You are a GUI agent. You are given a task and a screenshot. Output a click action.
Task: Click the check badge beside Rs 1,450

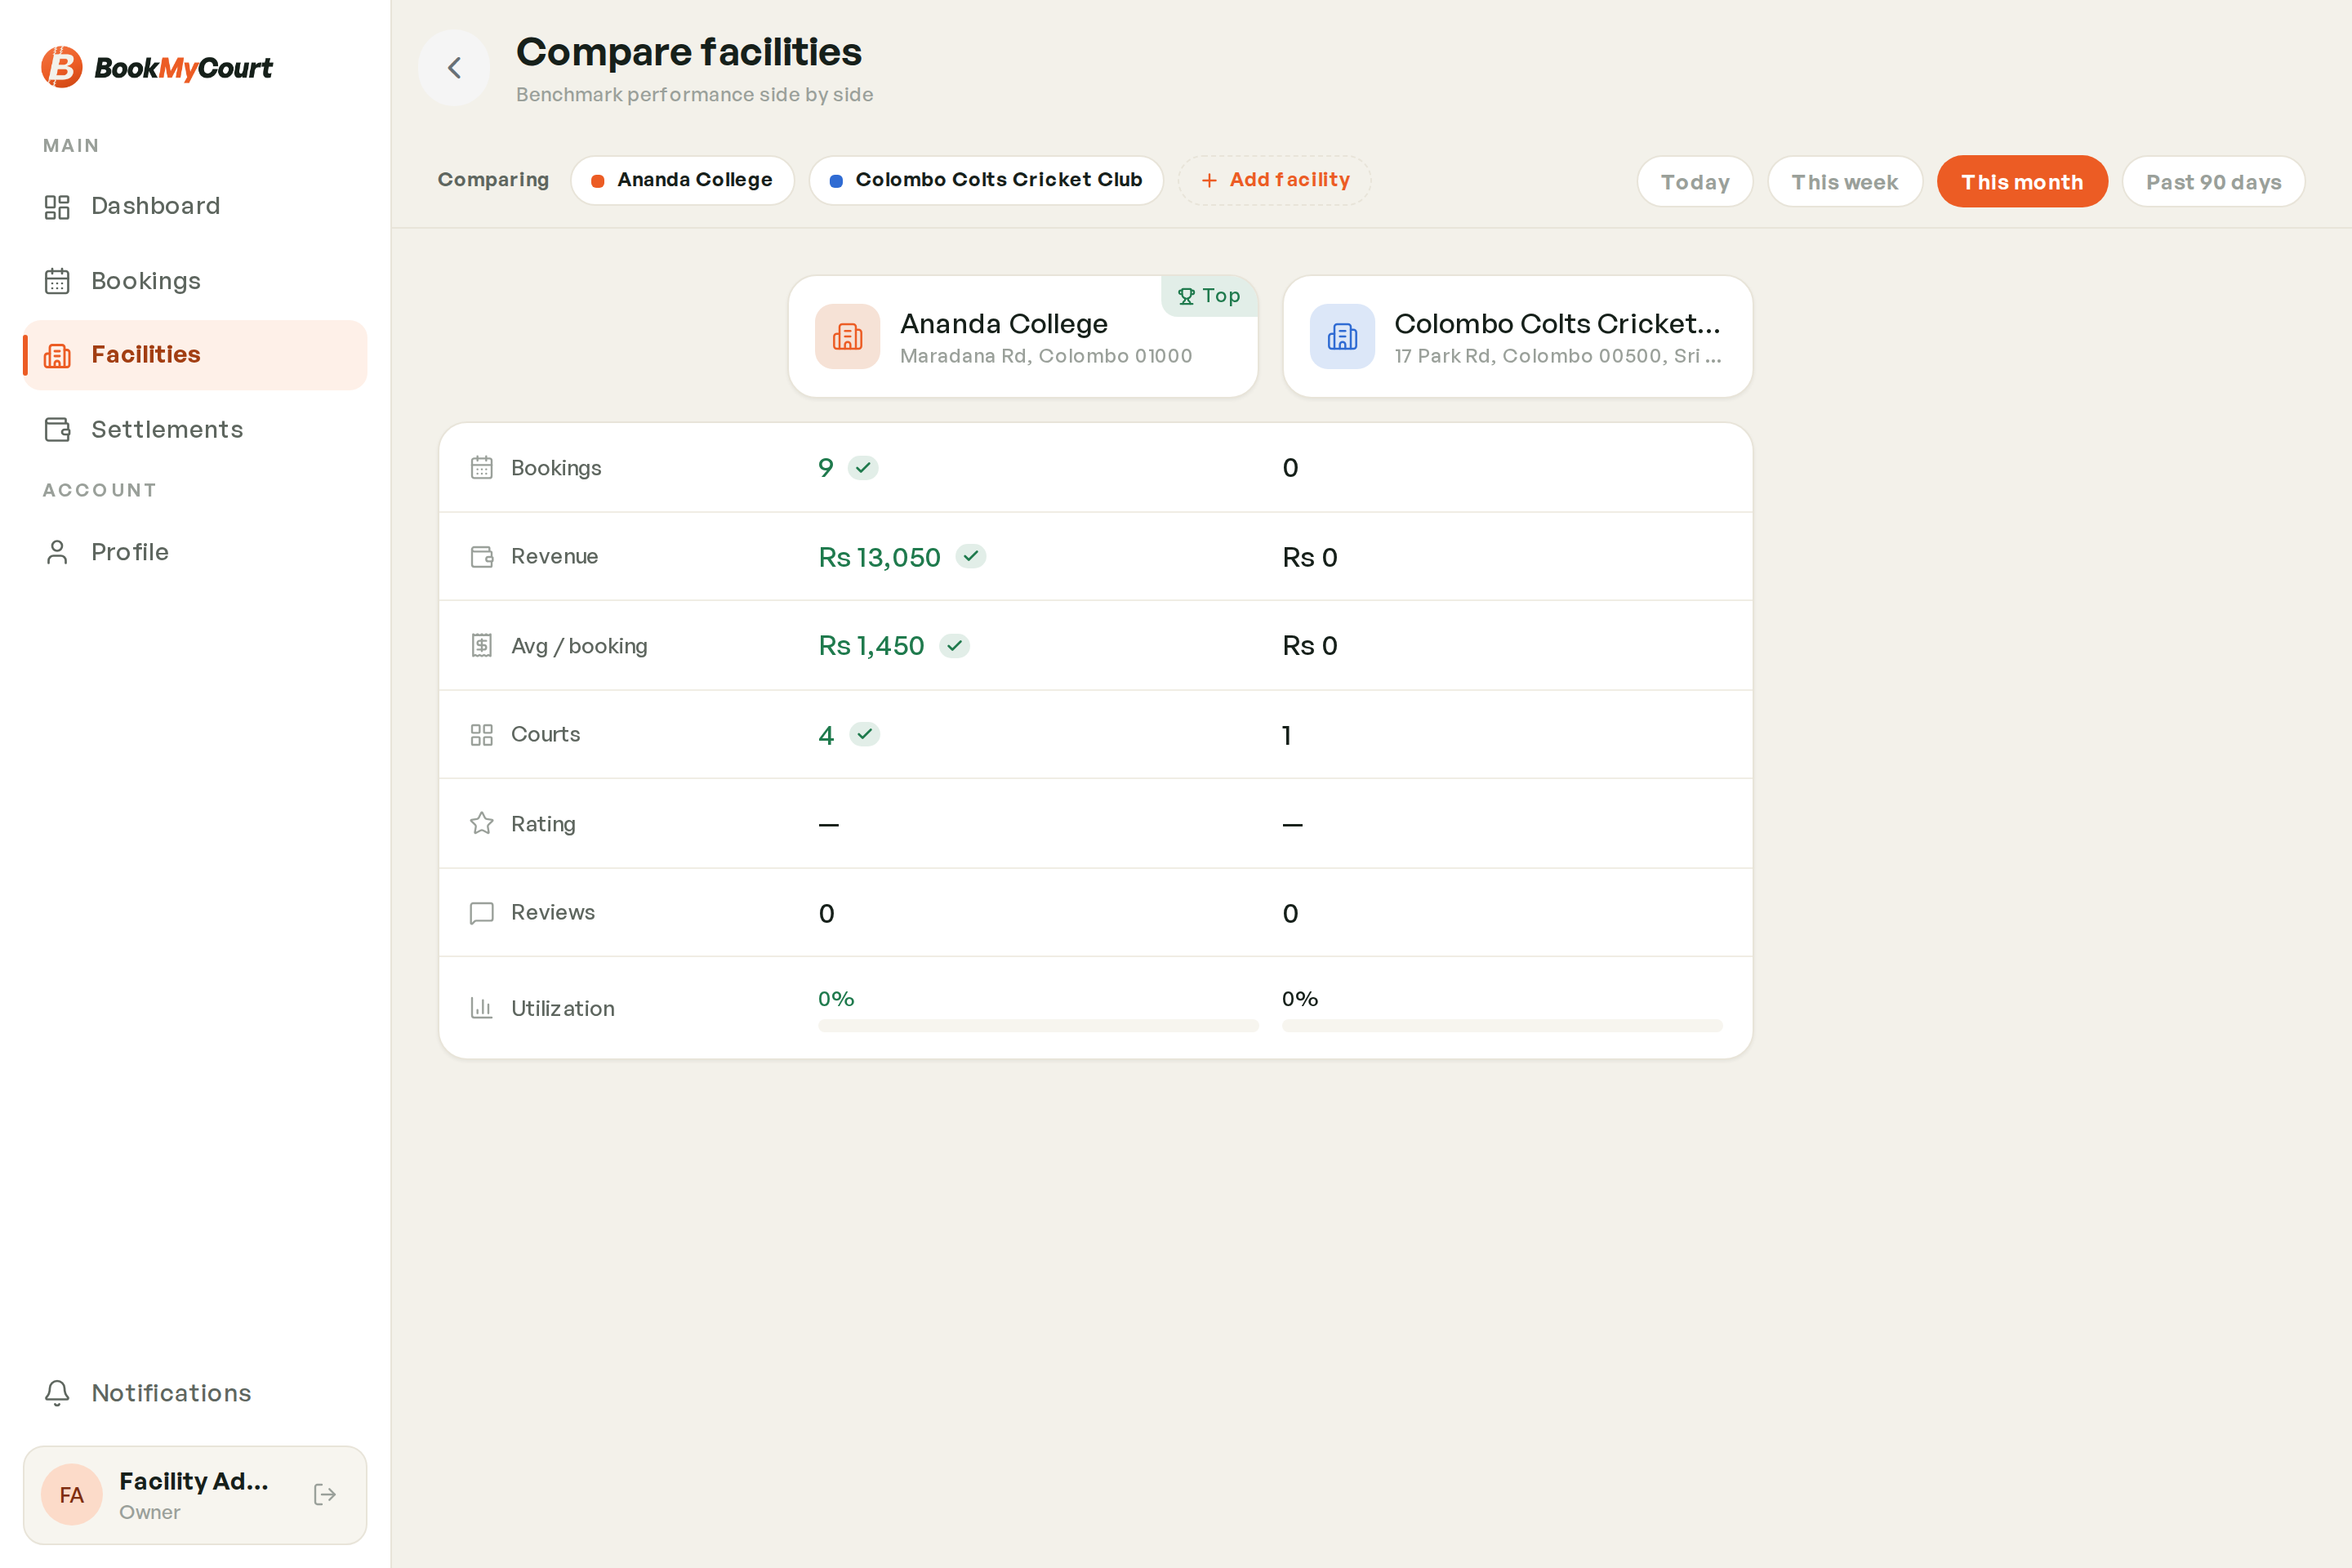(x=955, y=645)
